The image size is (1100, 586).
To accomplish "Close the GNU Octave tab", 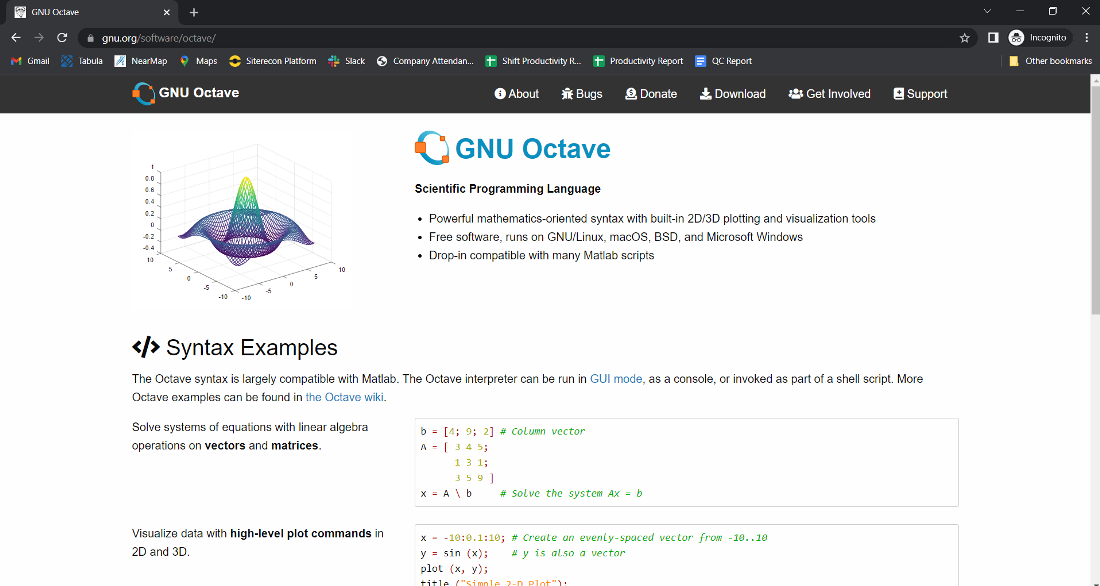I will 166,13.
